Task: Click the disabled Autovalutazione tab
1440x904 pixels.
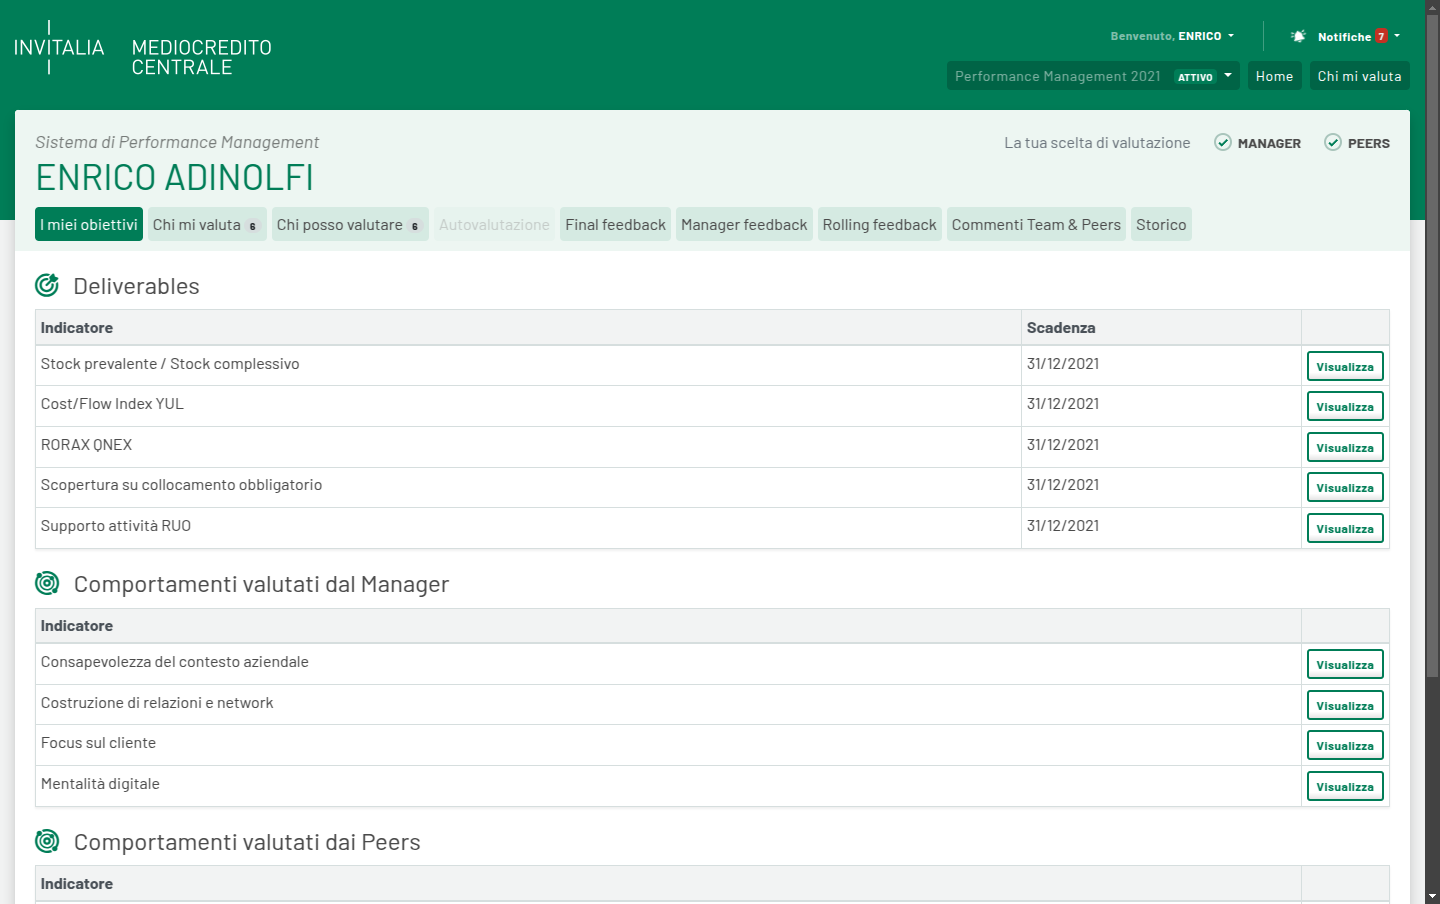Action: (x=494, y=224)
